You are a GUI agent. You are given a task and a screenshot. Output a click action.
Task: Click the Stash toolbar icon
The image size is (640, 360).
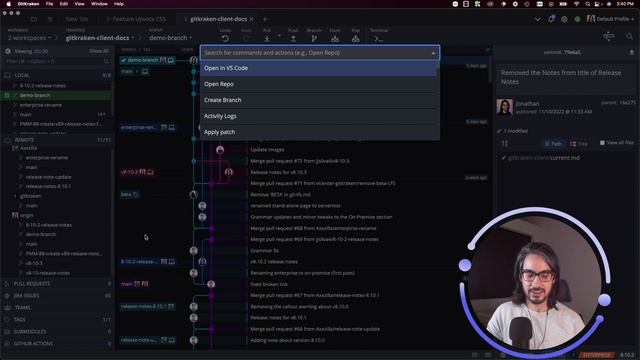(x=335, y=38)
